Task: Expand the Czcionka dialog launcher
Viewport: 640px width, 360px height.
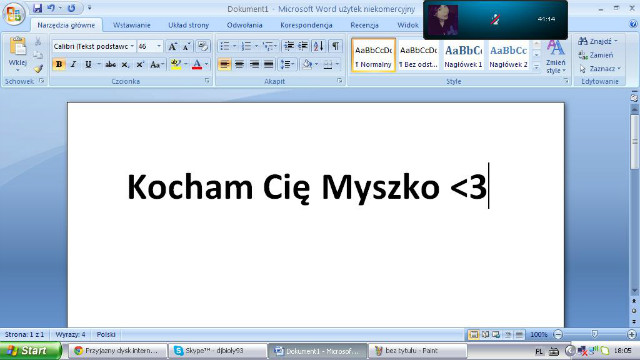Action: [207, 81]
